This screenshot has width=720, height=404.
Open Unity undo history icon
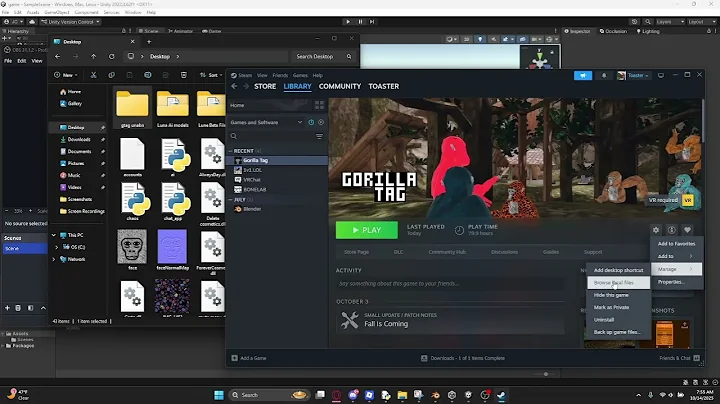click(x=634, y=22)
